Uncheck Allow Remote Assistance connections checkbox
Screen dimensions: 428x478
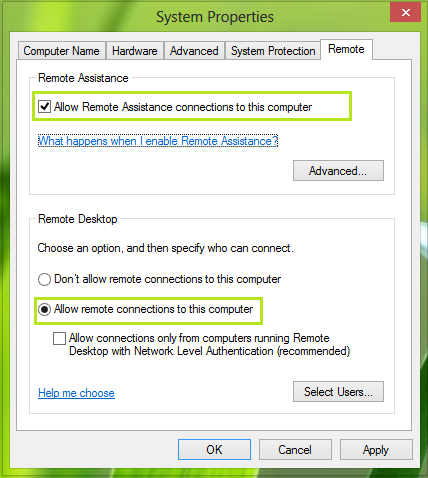pyautogui.click(x=44, y=107)
